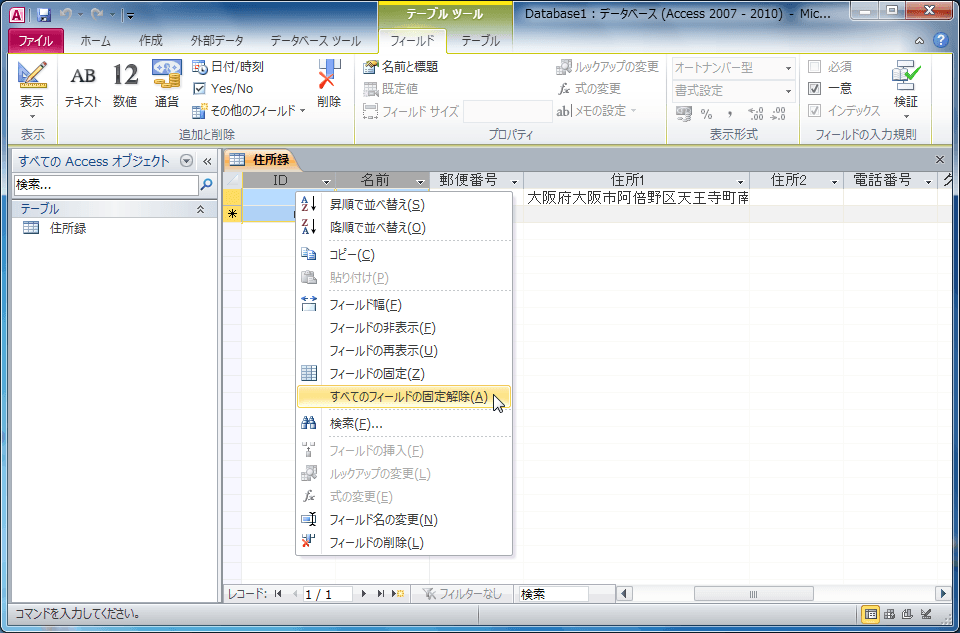This screenshot has width=960, height=633.
Task: Select 降順で並べ替え sort descending
Action: click(404, 228)
